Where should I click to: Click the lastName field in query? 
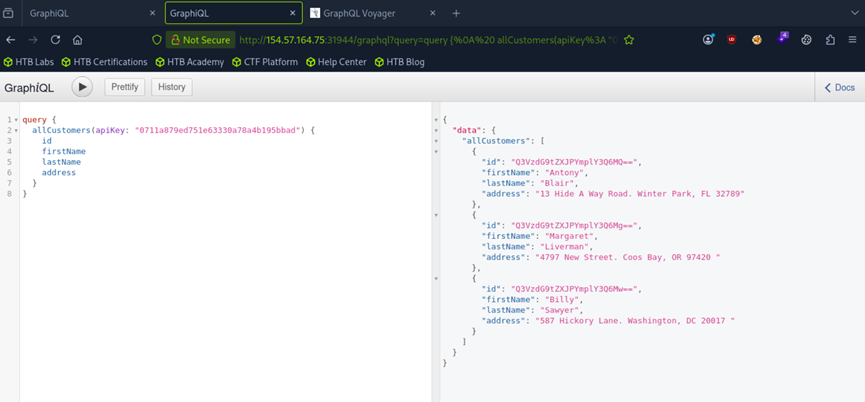(61, 162)
